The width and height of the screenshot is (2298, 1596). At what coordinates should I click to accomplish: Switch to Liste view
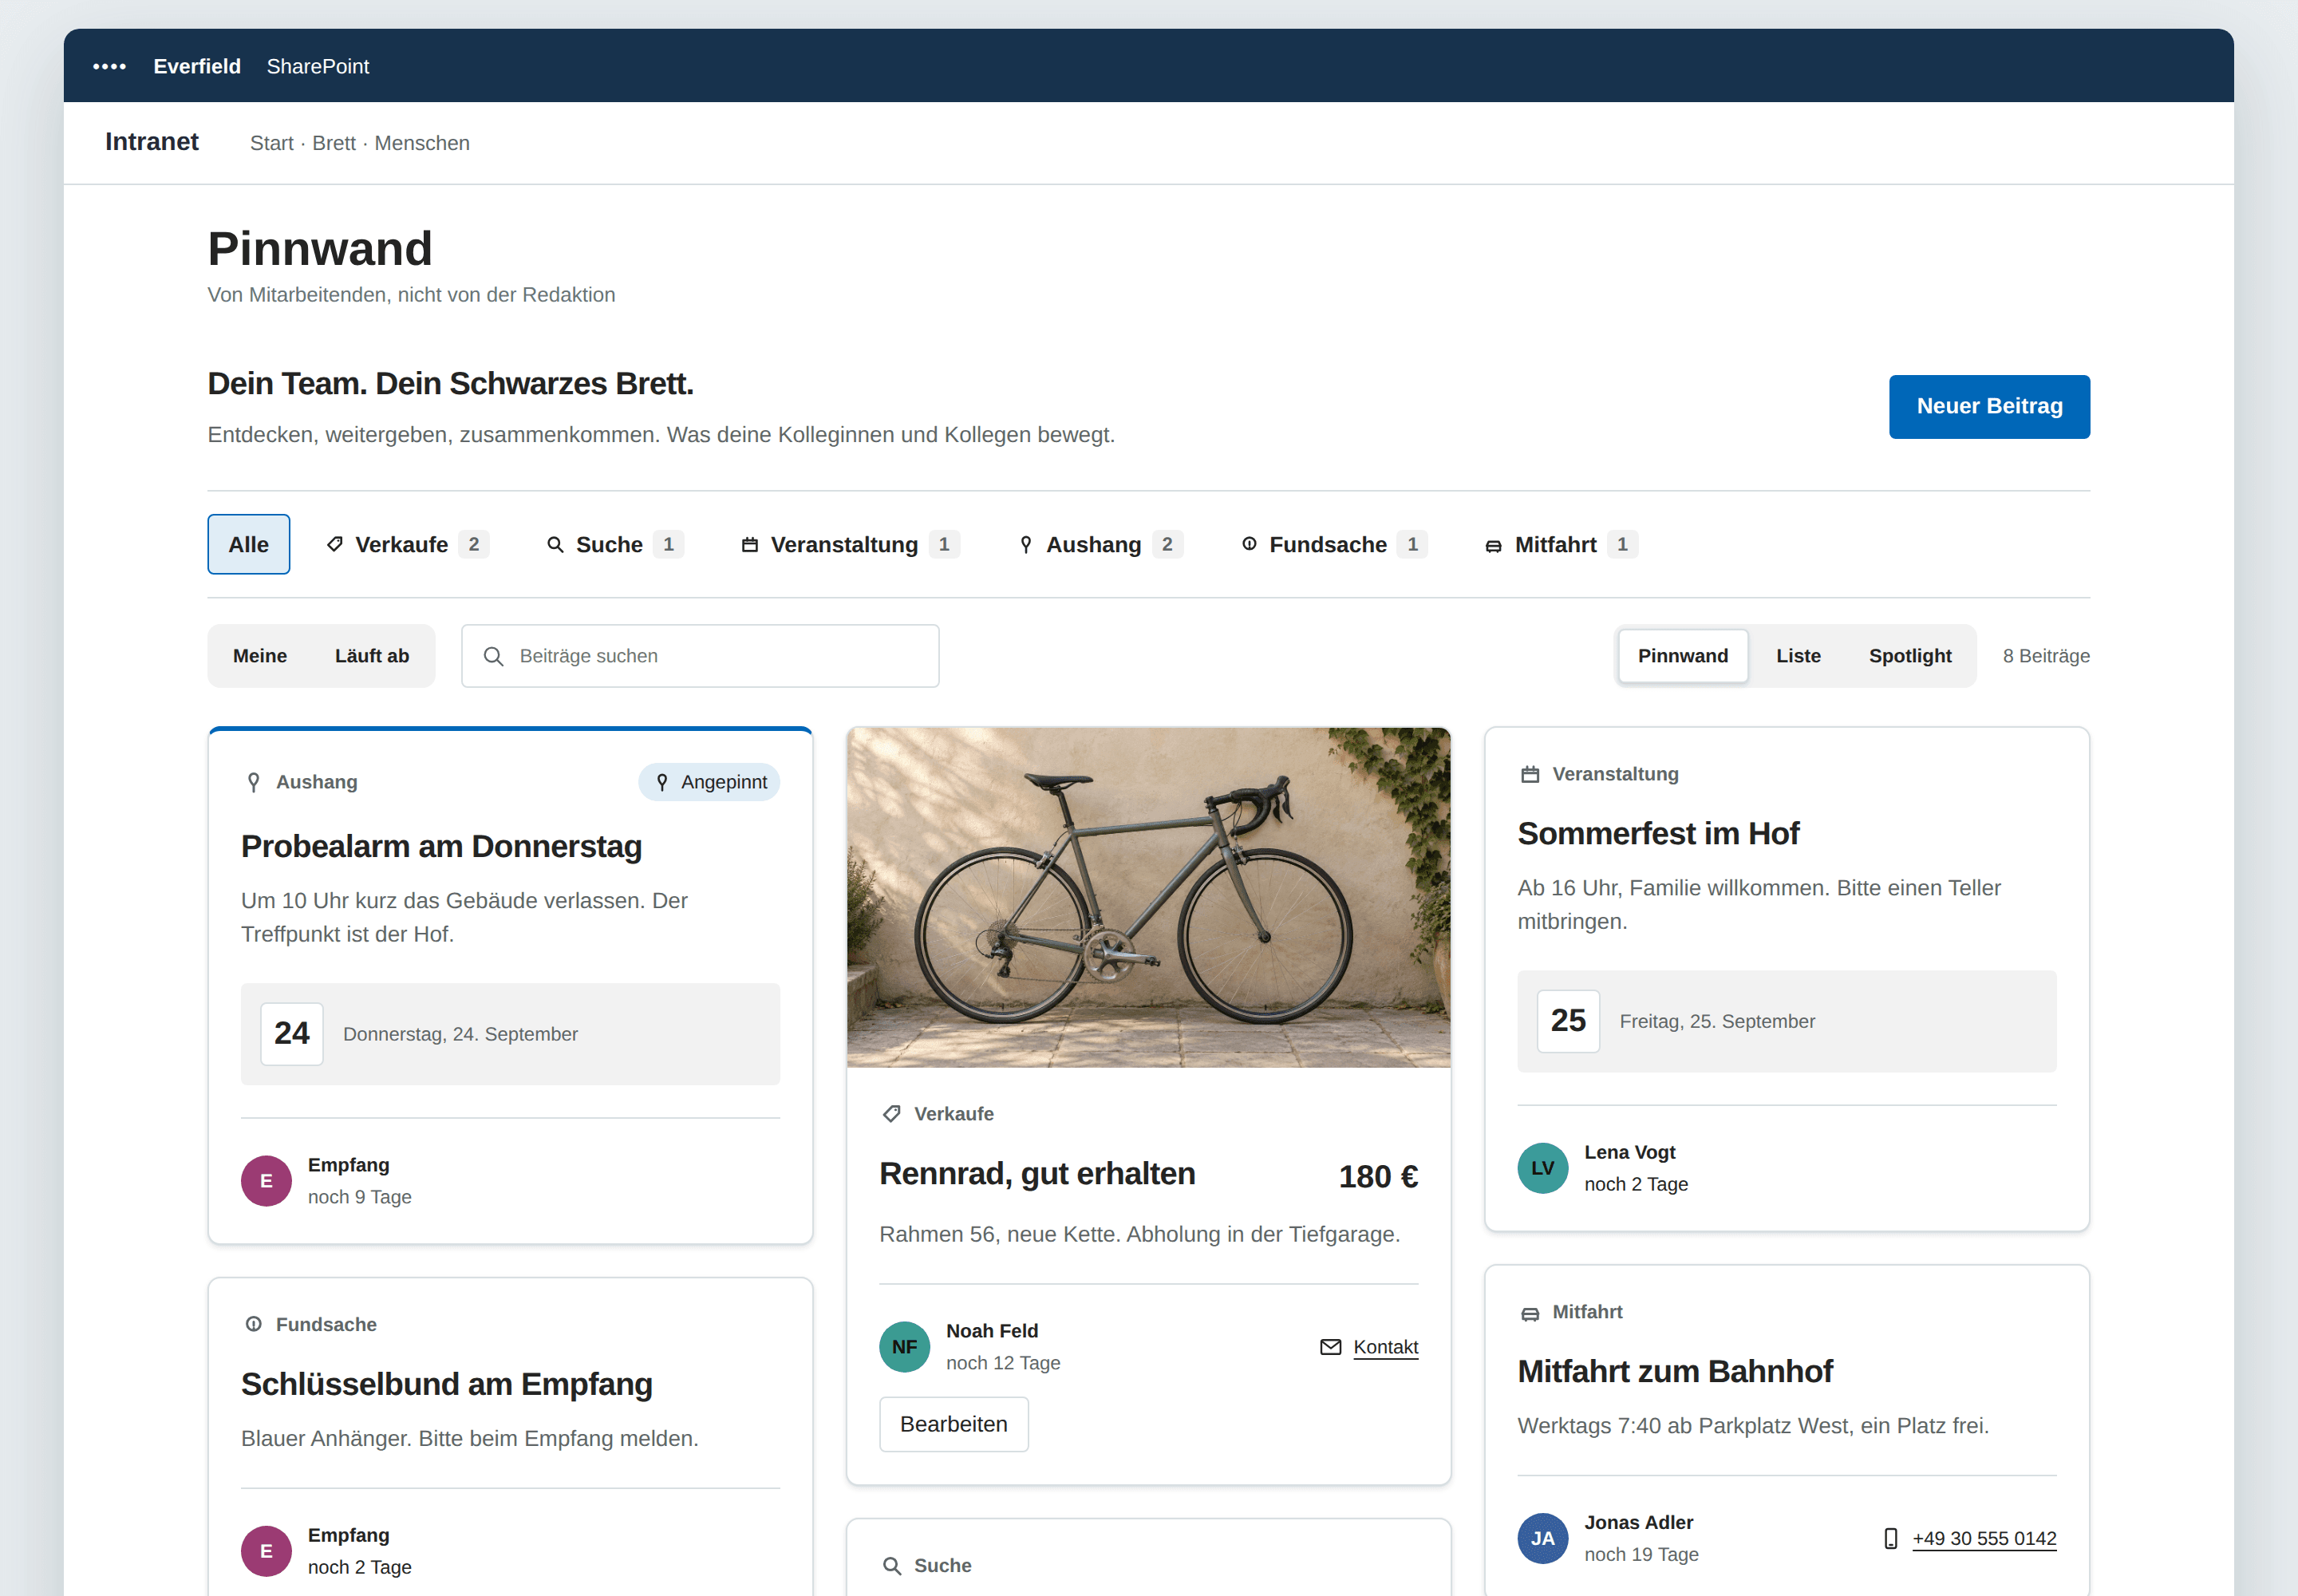click(1798, 656)
